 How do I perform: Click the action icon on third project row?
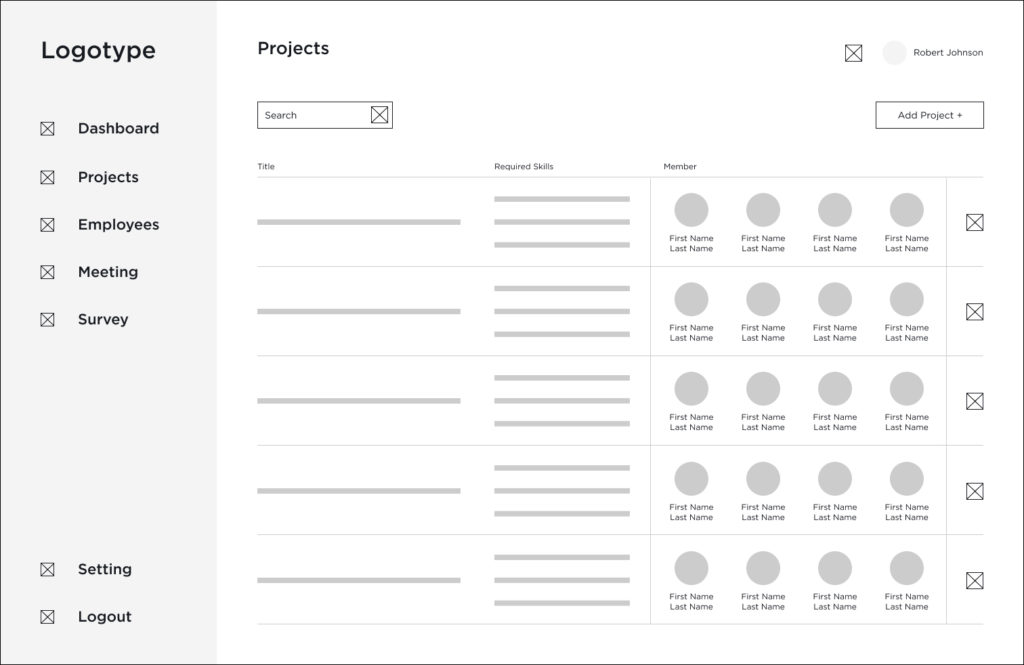tap(974, 401)
